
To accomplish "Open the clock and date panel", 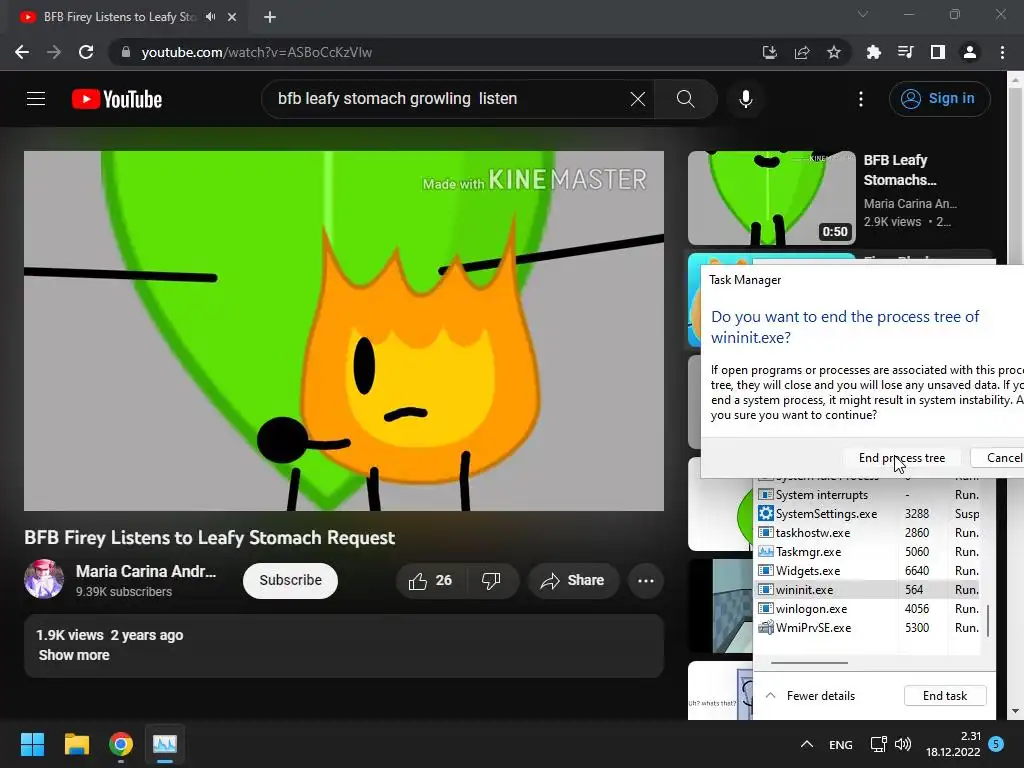I will pos(953,744).
